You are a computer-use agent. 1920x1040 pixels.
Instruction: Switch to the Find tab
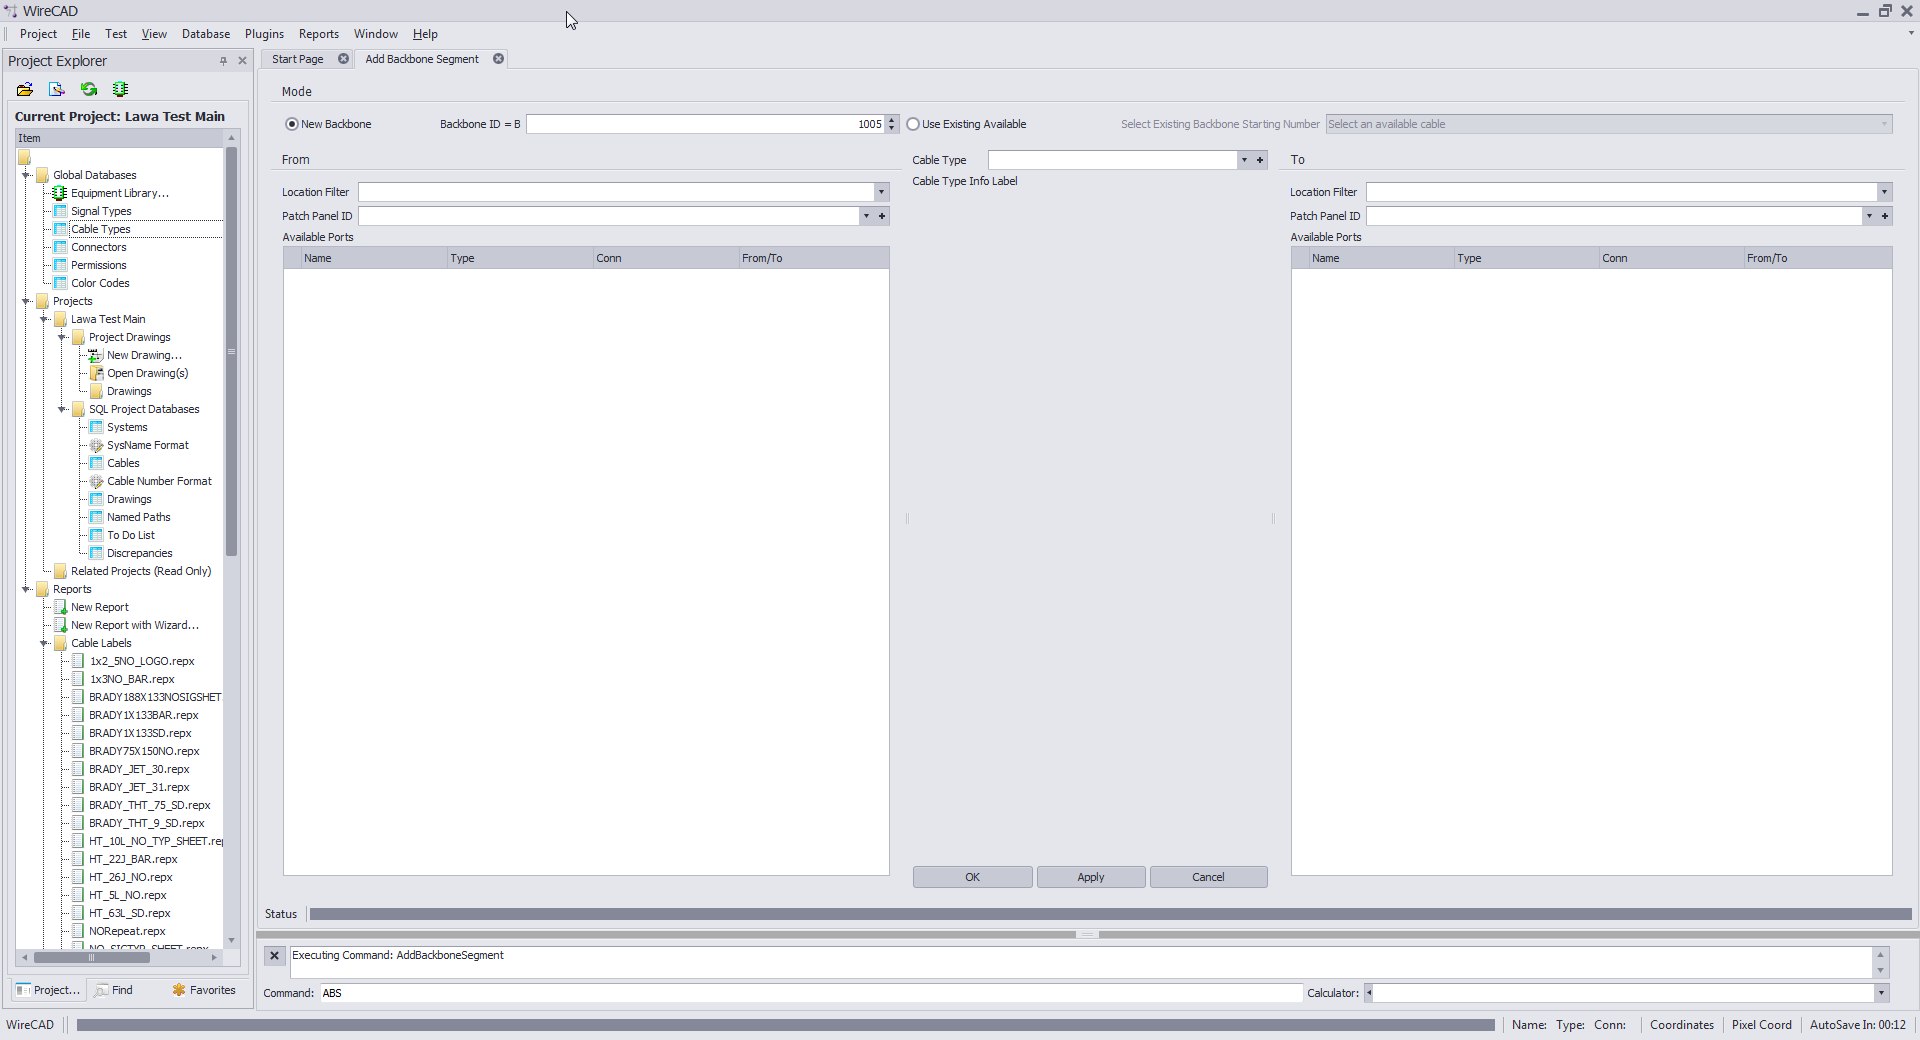tap(115, 990)
